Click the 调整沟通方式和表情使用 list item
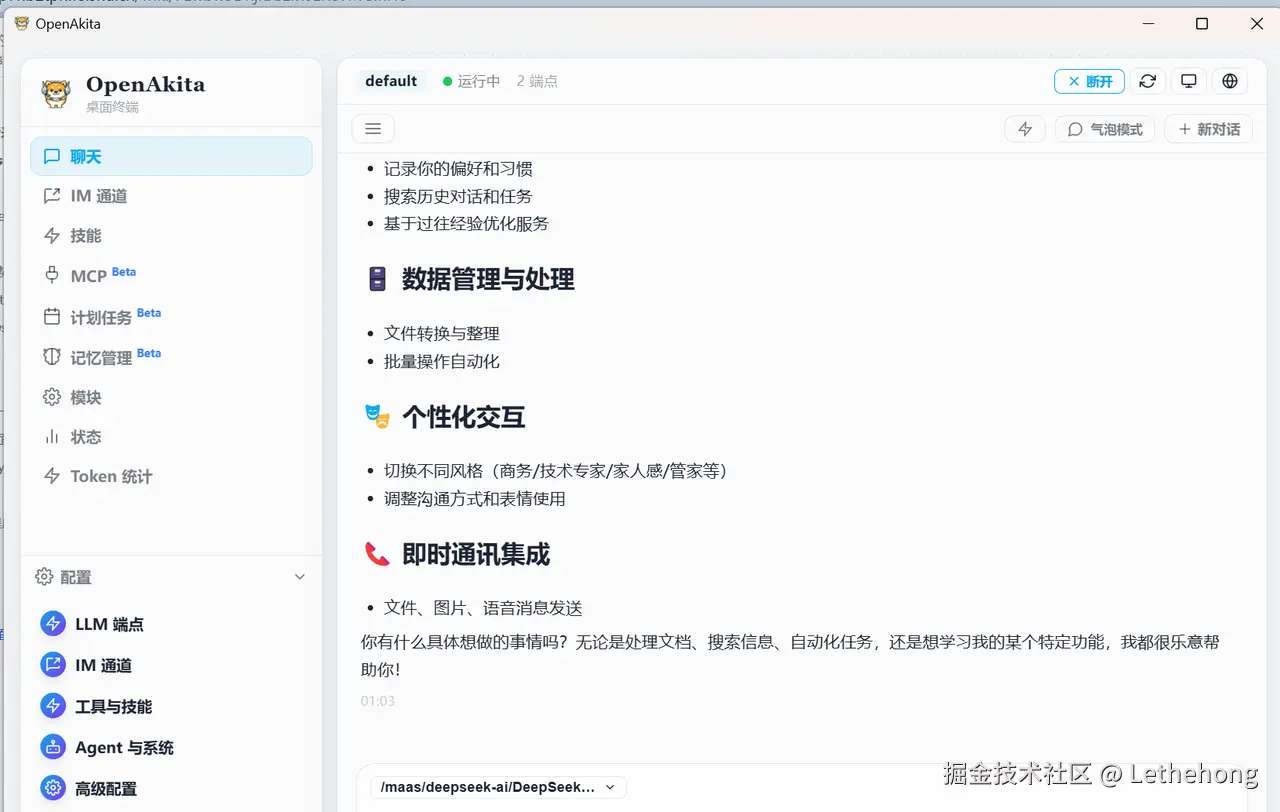This screenshot has width=1280, height=812. [x=475, y=498]
